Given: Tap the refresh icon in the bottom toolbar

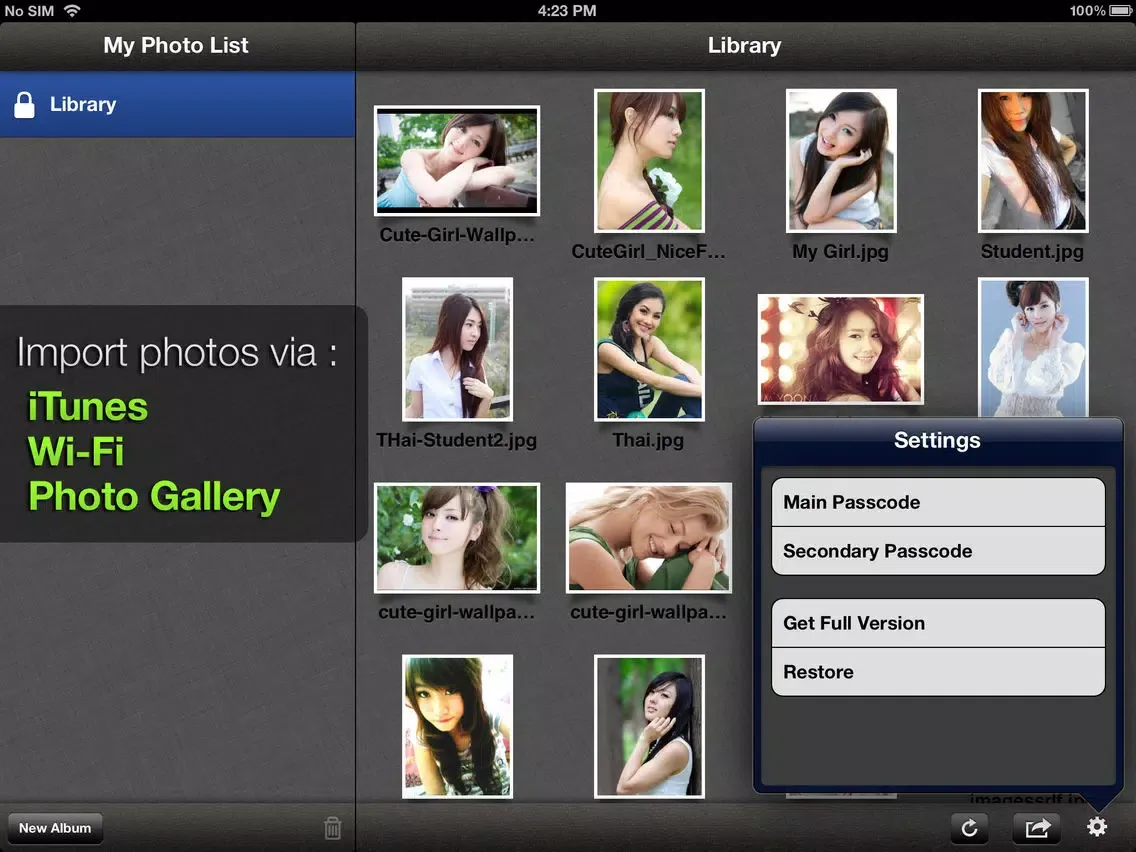Looking at the screenshot, I should point(969,827).
